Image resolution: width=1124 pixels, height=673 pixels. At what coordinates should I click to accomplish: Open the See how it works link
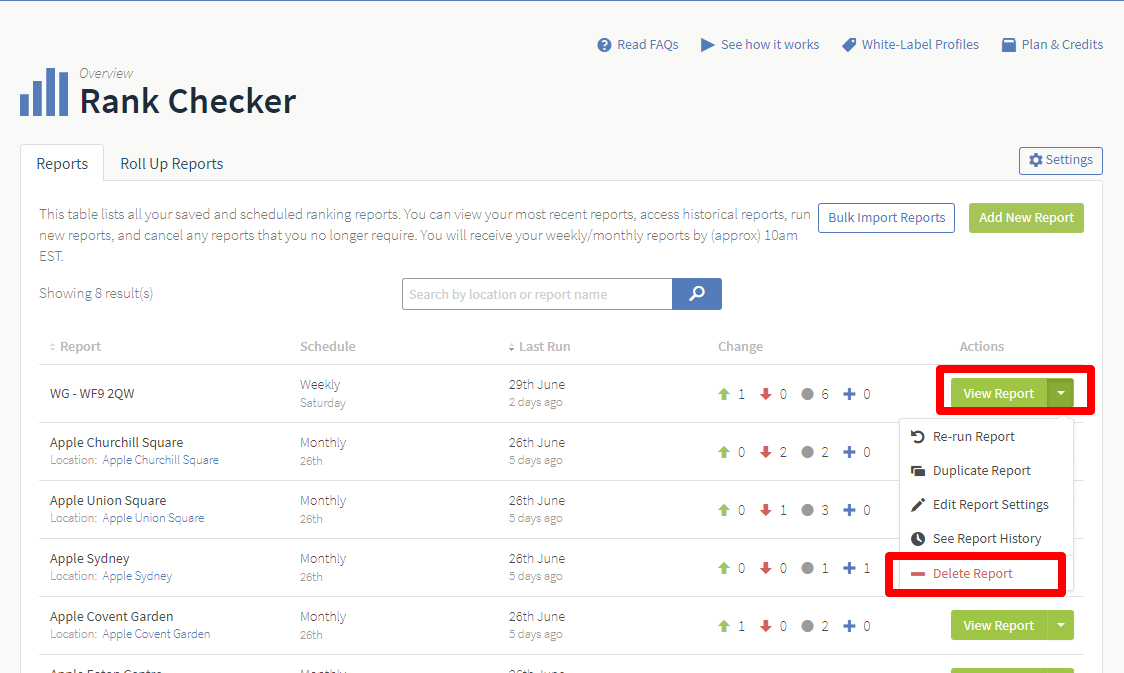pyautogui.click(x=770, y=44)
